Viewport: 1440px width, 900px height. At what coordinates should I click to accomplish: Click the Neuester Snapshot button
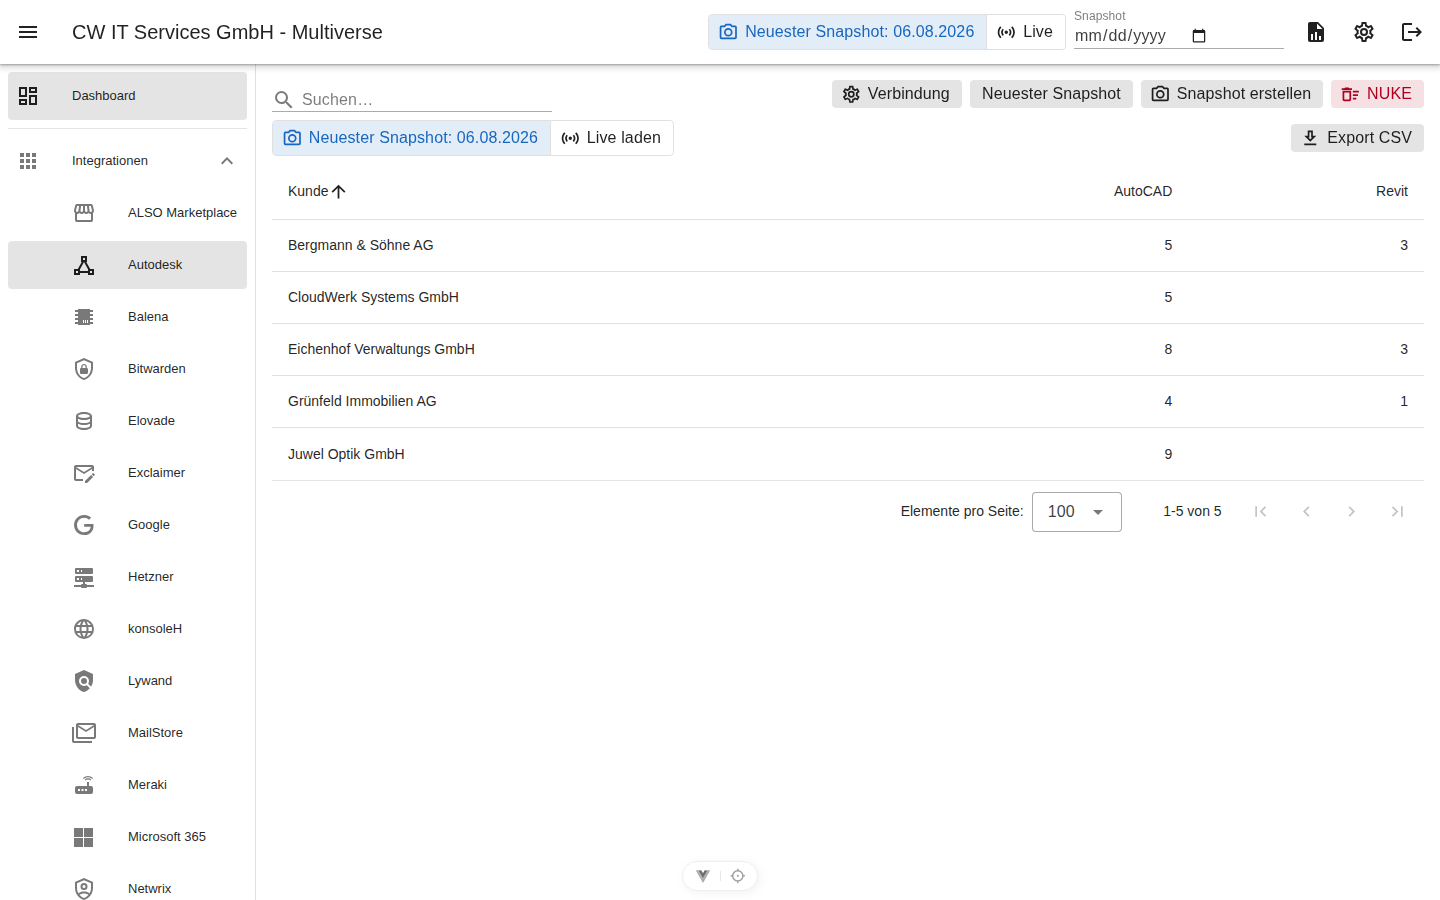(1051, 94)
